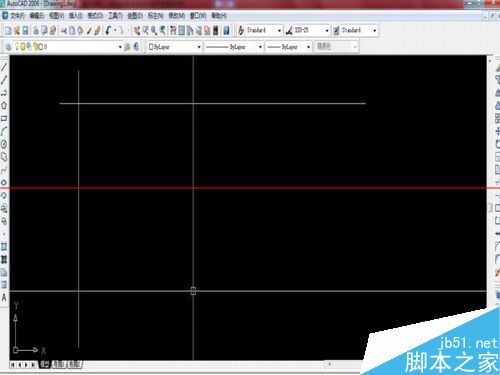
Task: Open the ByLayer lineweight dropdown
Action: pos(308,47)
